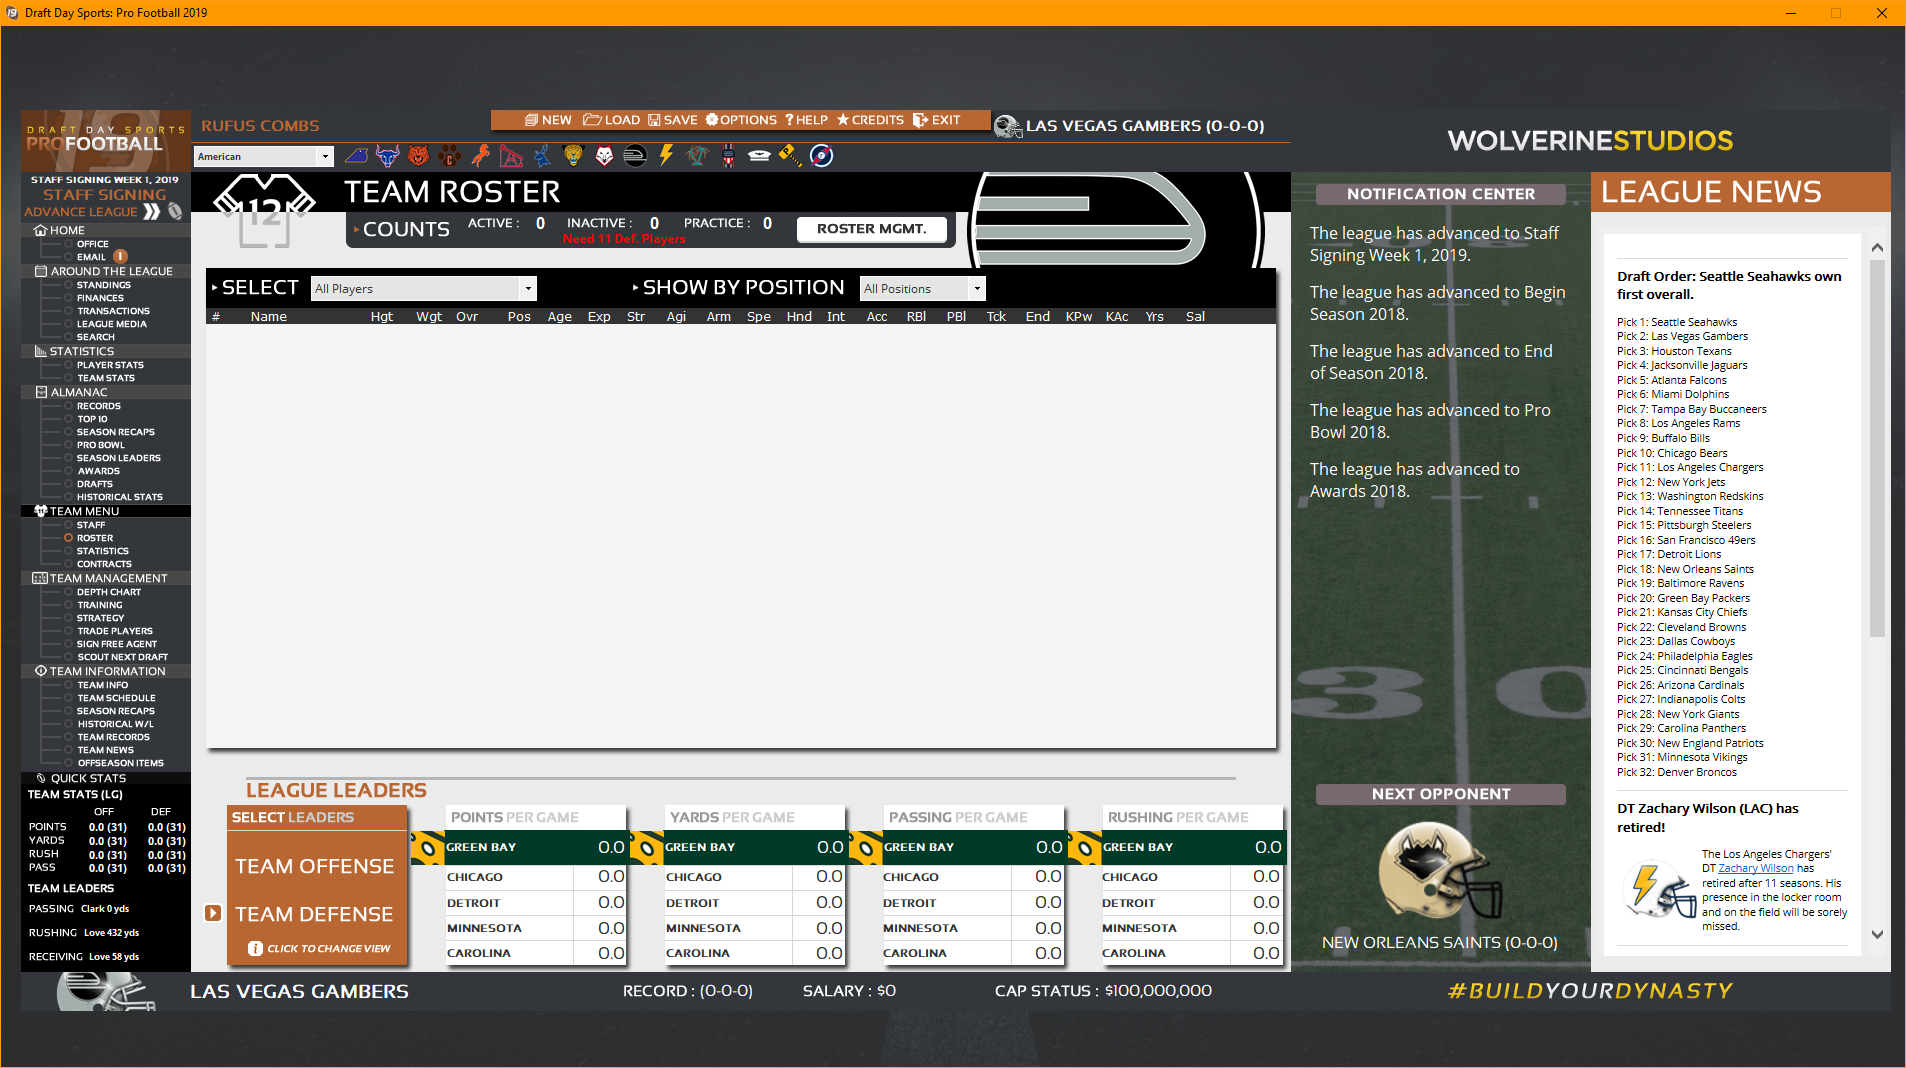Screen dimensions: 1906x1068
Task: Click Save in the top menu
Action: pyautogui.click(x=672, y=120)
